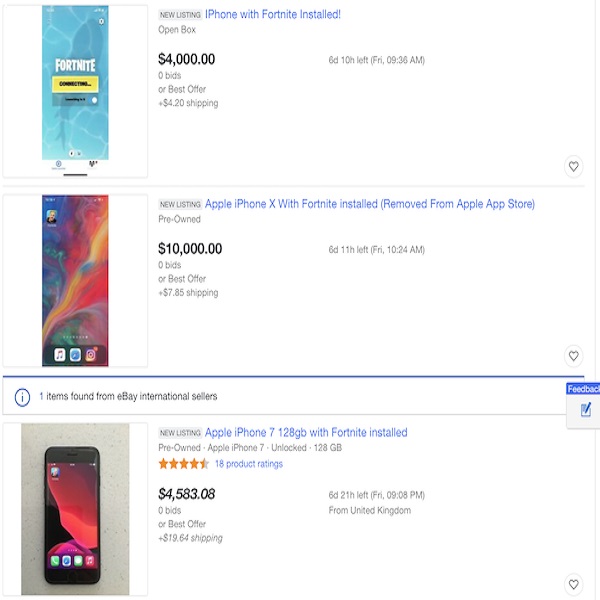Click the "items found from eBay international sellers" notice
The width and height of the screenshot is (600, 600).
[128, 397]
